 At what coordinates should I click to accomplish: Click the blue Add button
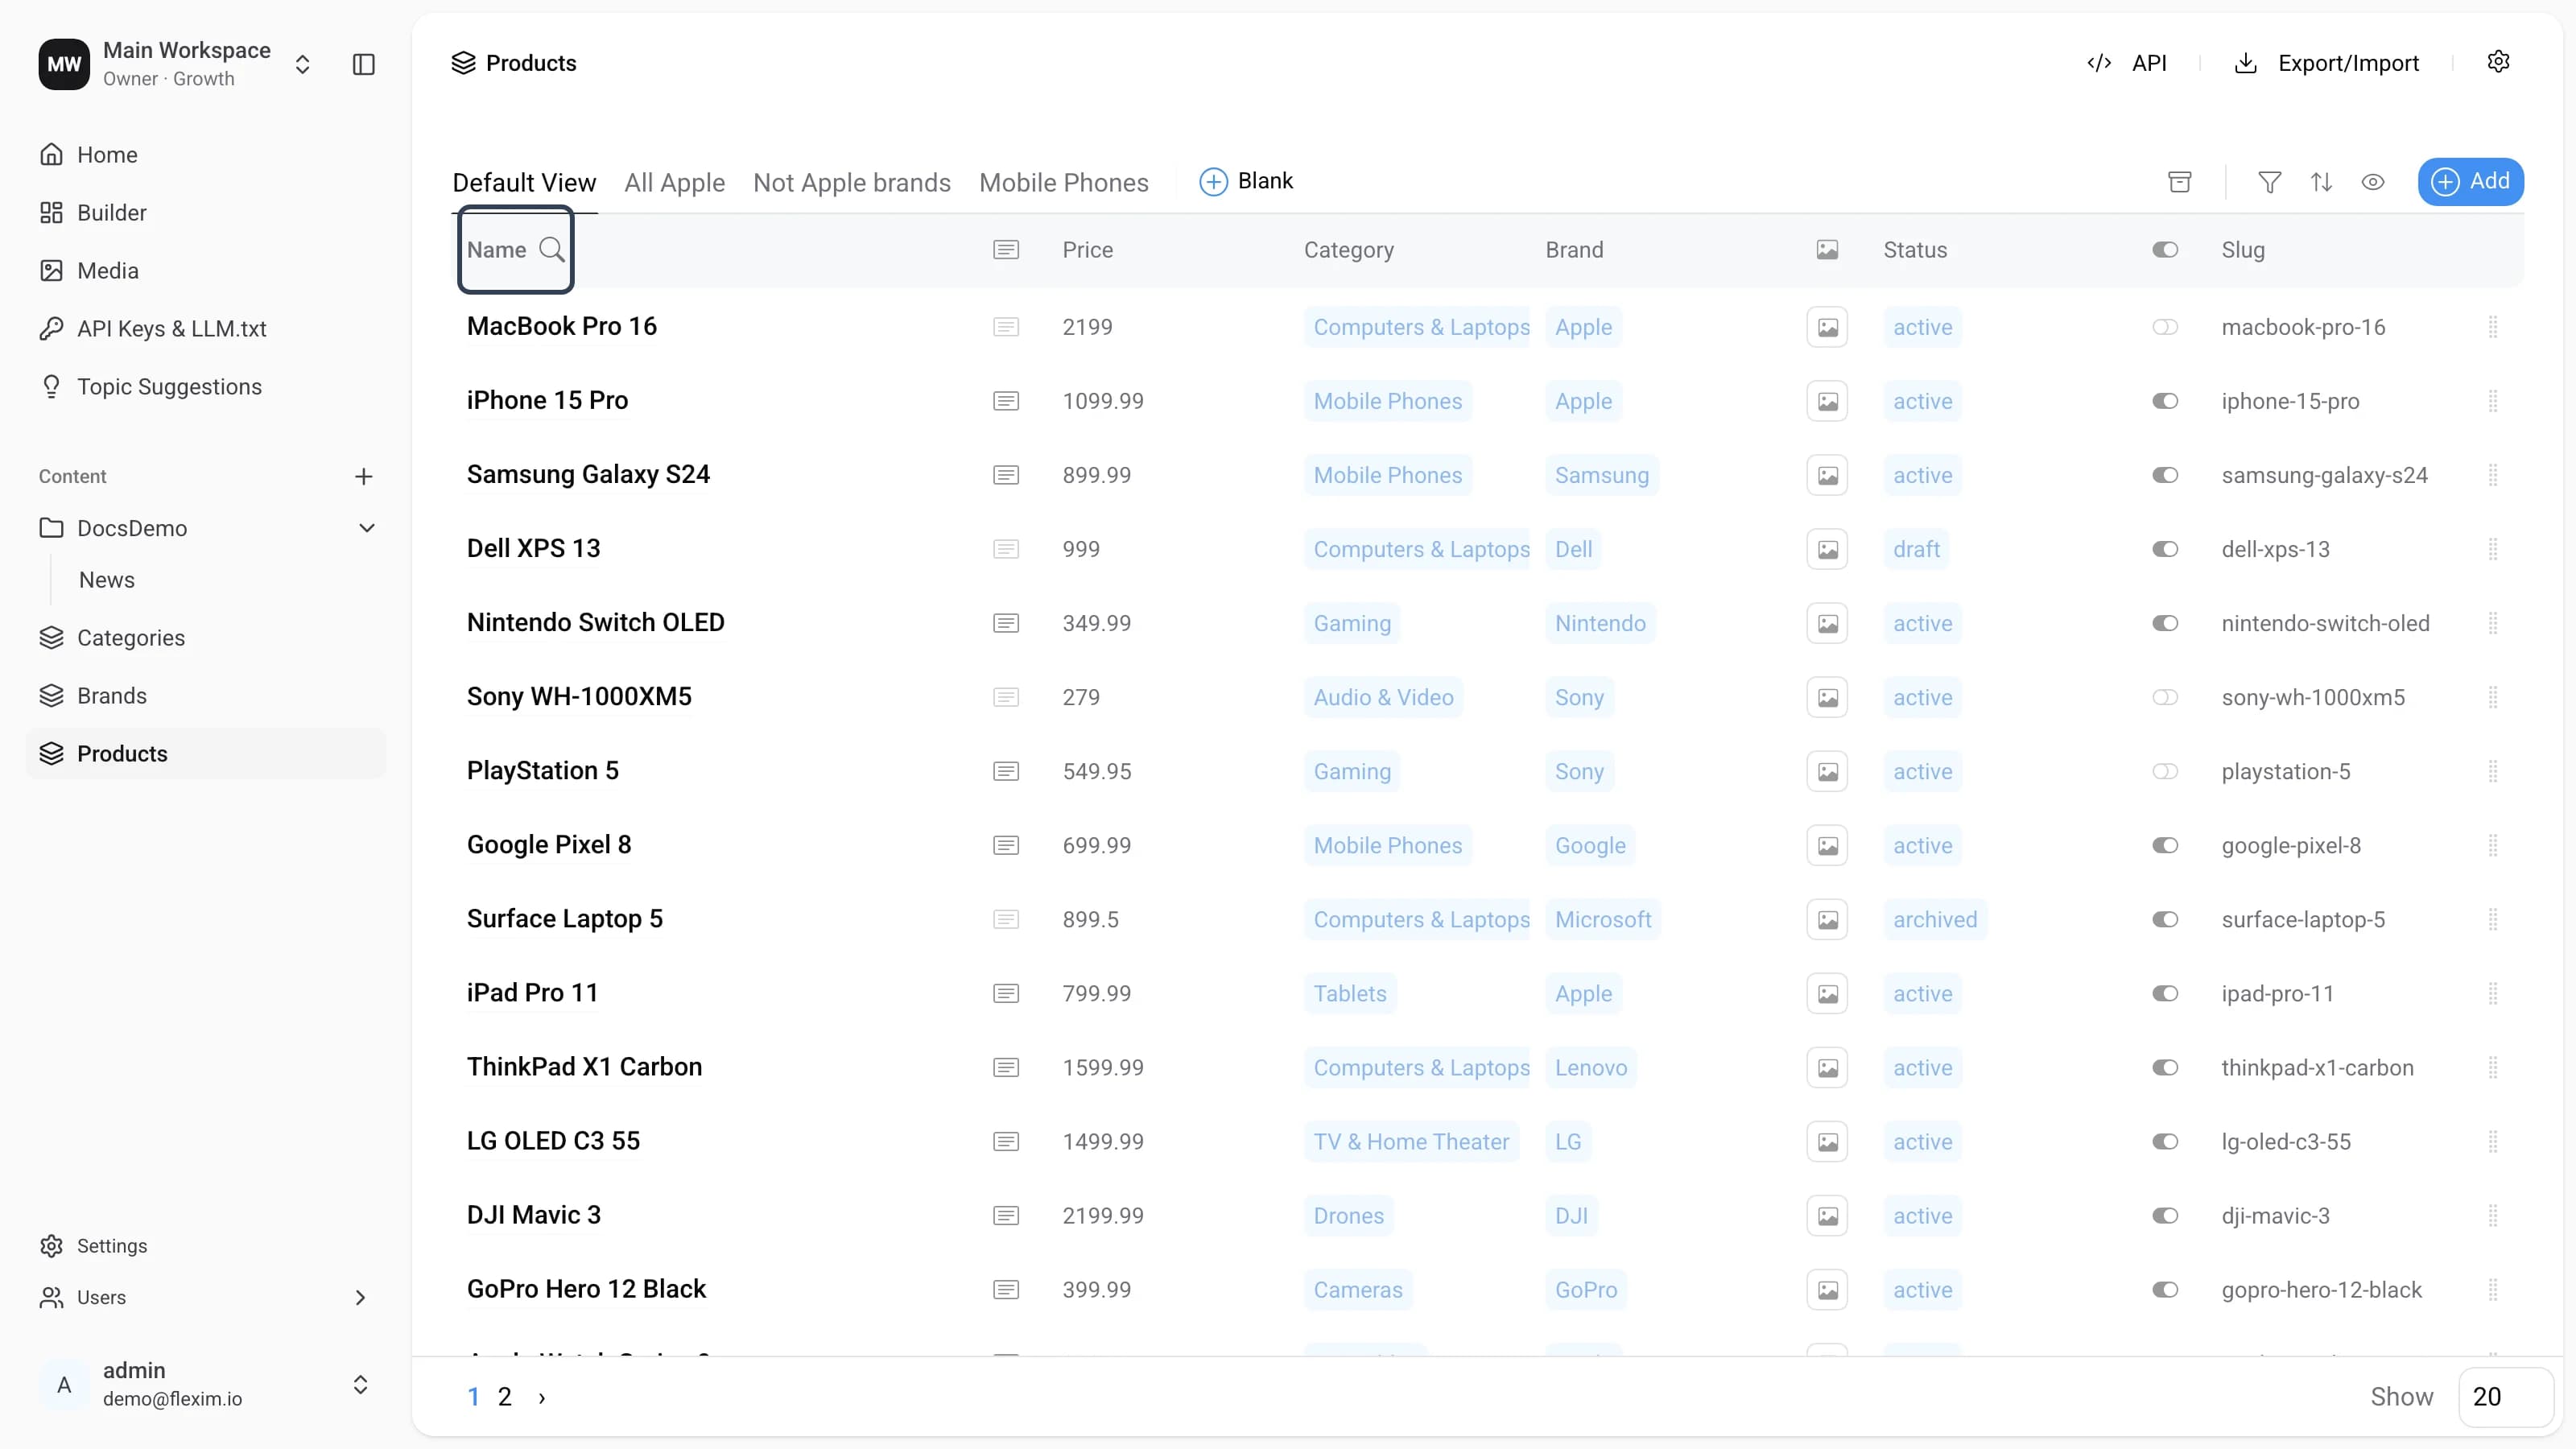click(2471, 181)
